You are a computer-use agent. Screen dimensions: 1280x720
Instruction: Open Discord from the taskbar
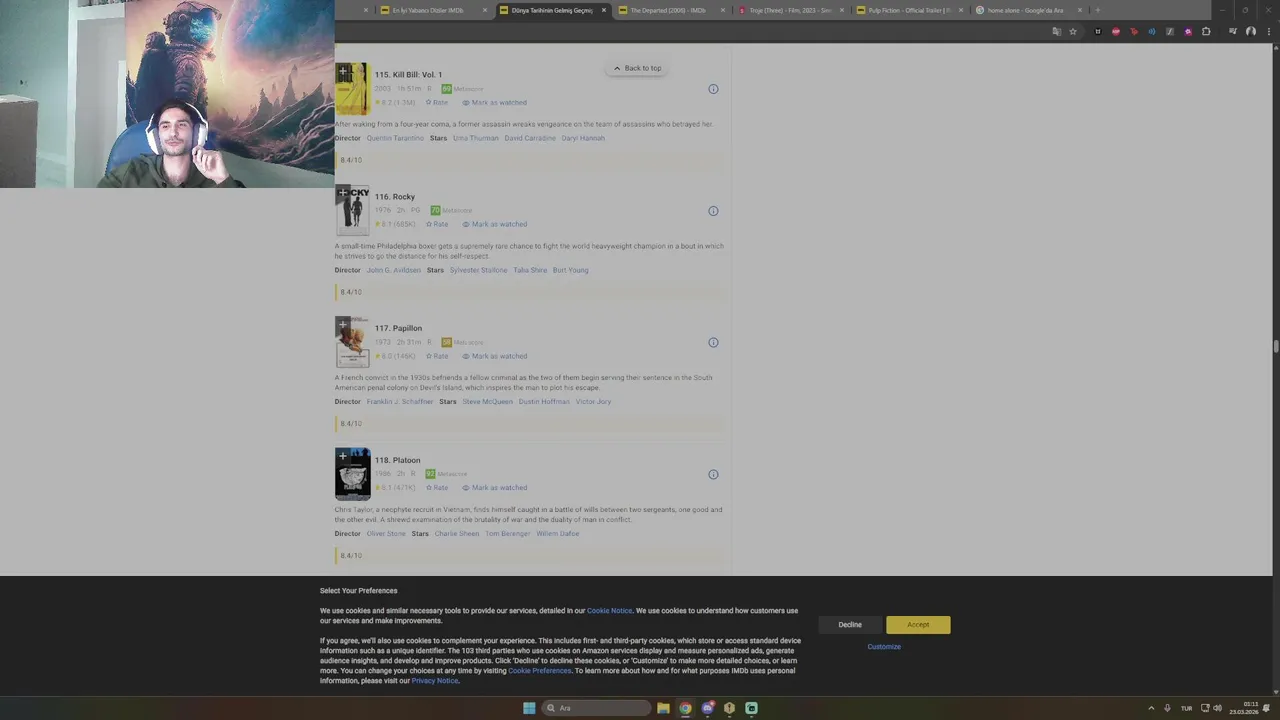tap(707, 708)
